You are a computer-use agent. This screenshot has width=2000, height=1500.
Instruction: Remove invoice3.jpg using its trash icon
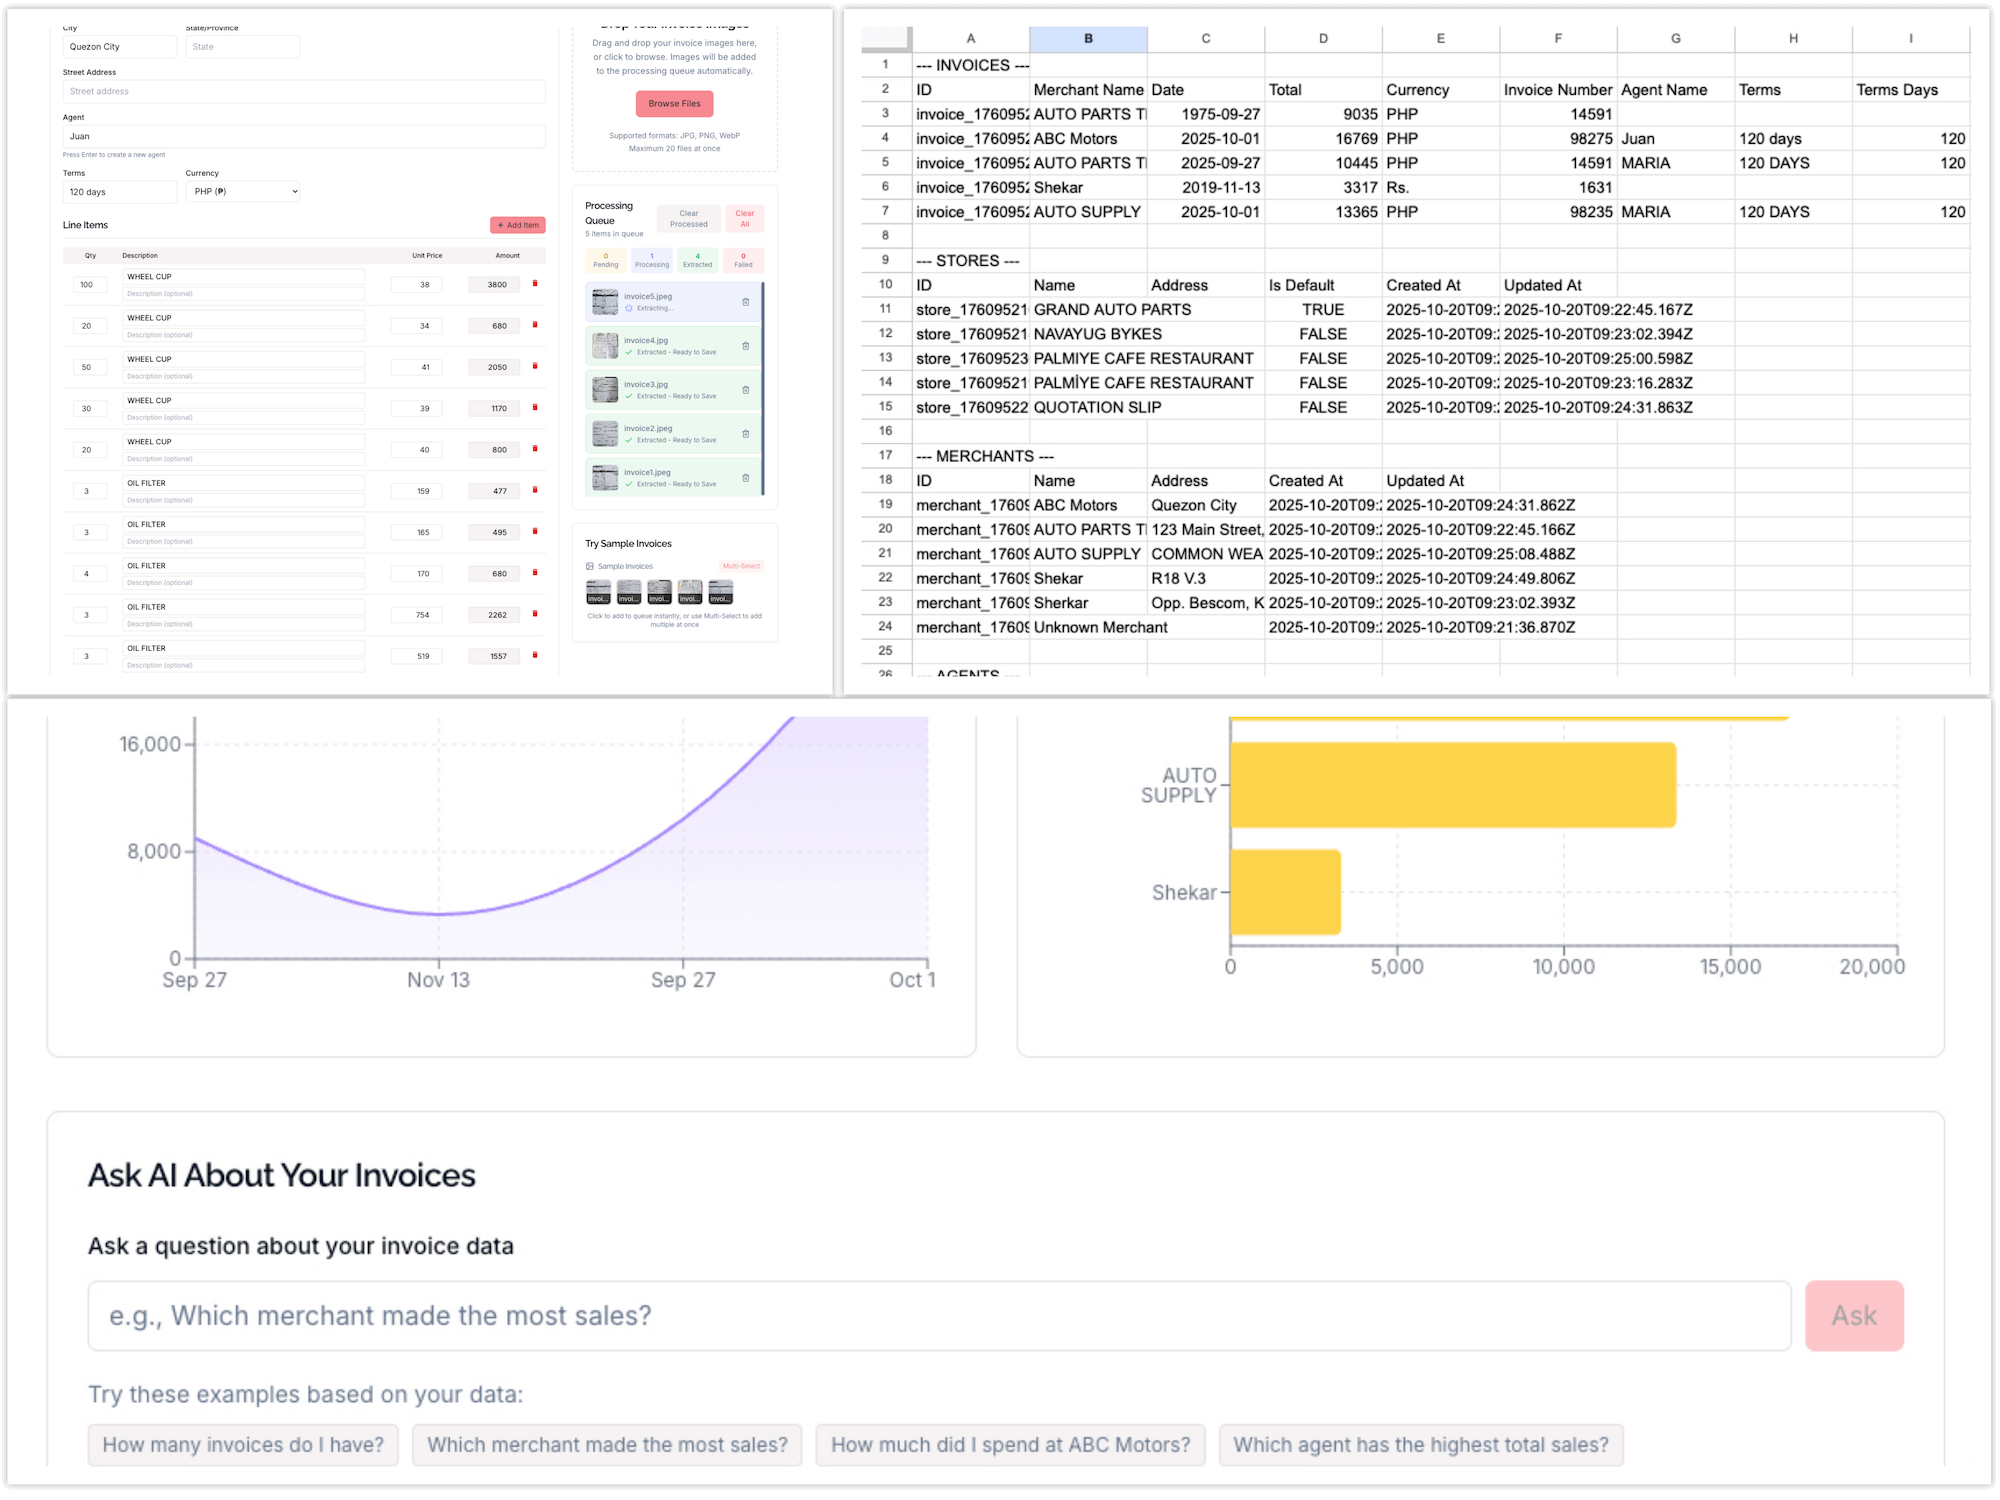(x=746, y=390)
